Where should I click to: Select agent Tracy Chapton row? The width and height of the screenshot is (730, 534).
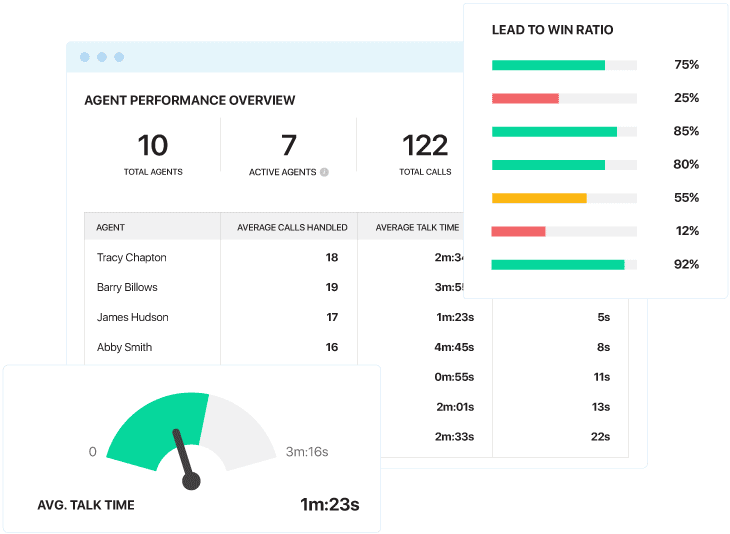[x=132, y=257]
